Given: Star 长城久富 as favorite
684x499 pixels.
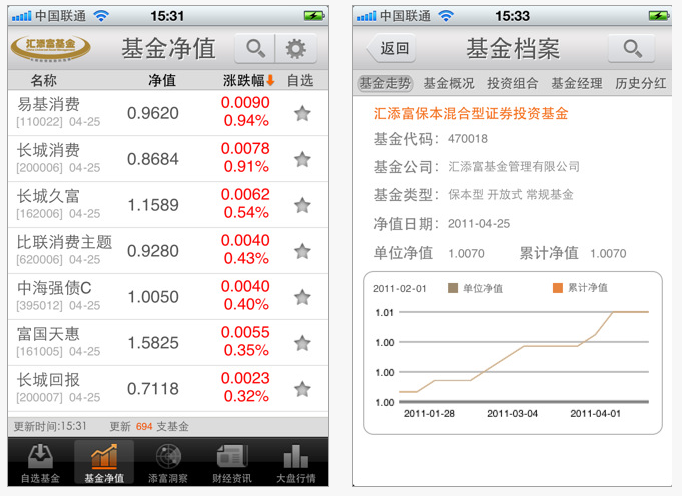Looking at the screenshot, I should tap(302, 205).
